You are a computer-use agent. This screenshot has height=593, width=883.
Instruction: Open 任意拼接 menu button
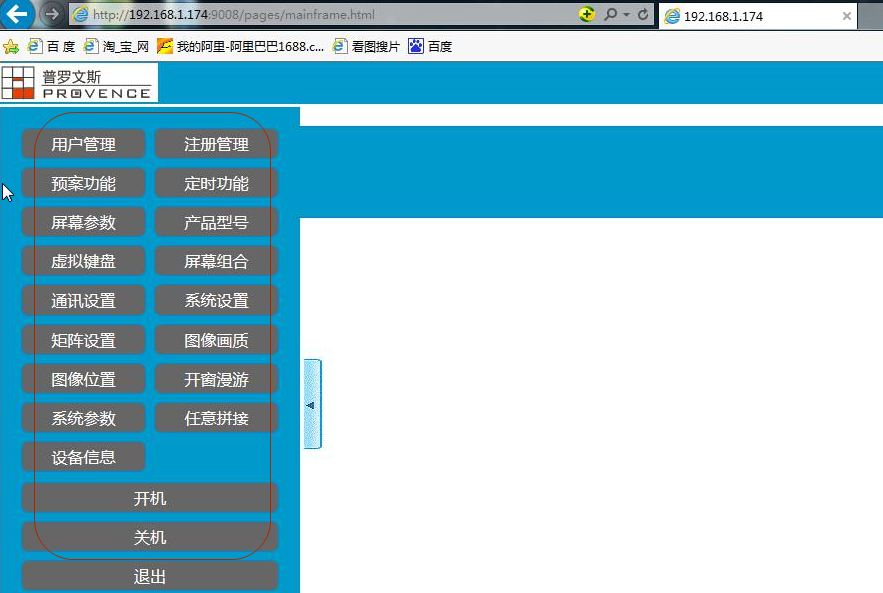point(216,418)
